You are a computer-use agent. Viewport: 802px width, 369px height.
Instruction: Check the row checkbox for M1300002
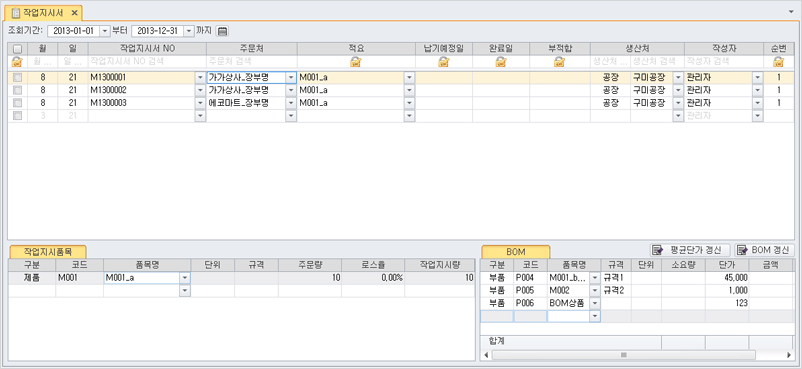tap(17, 90)
